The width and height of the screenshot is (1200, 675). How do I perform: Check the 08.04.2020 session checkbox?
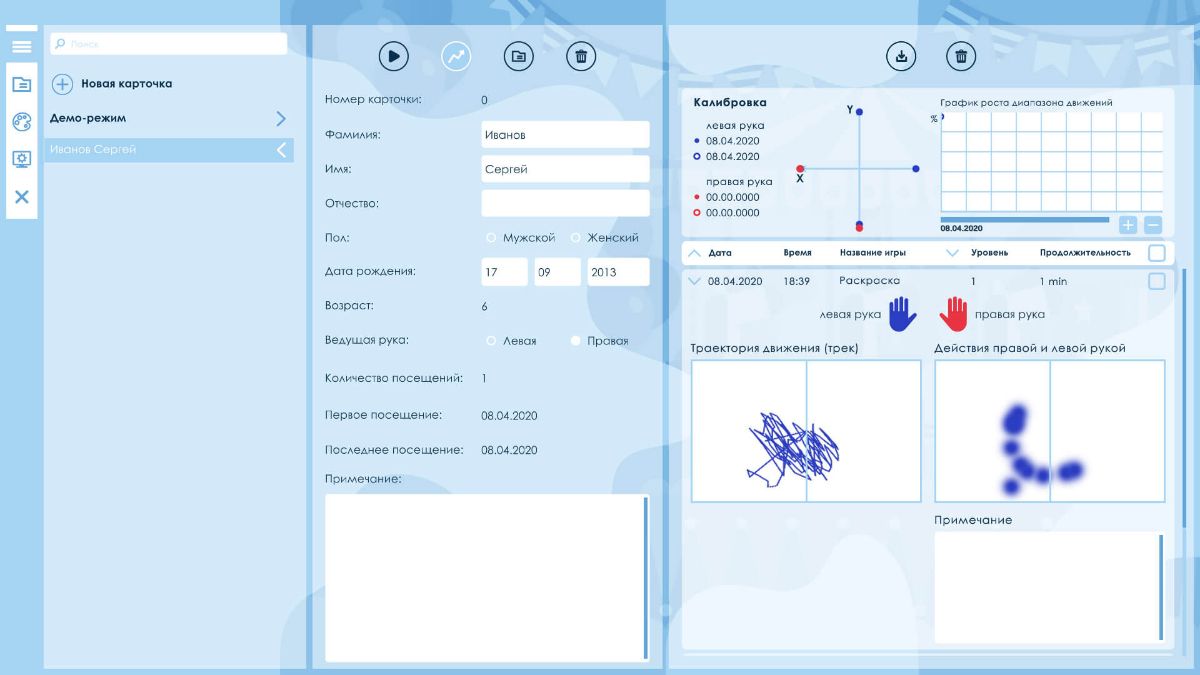tap(1157, 282)
